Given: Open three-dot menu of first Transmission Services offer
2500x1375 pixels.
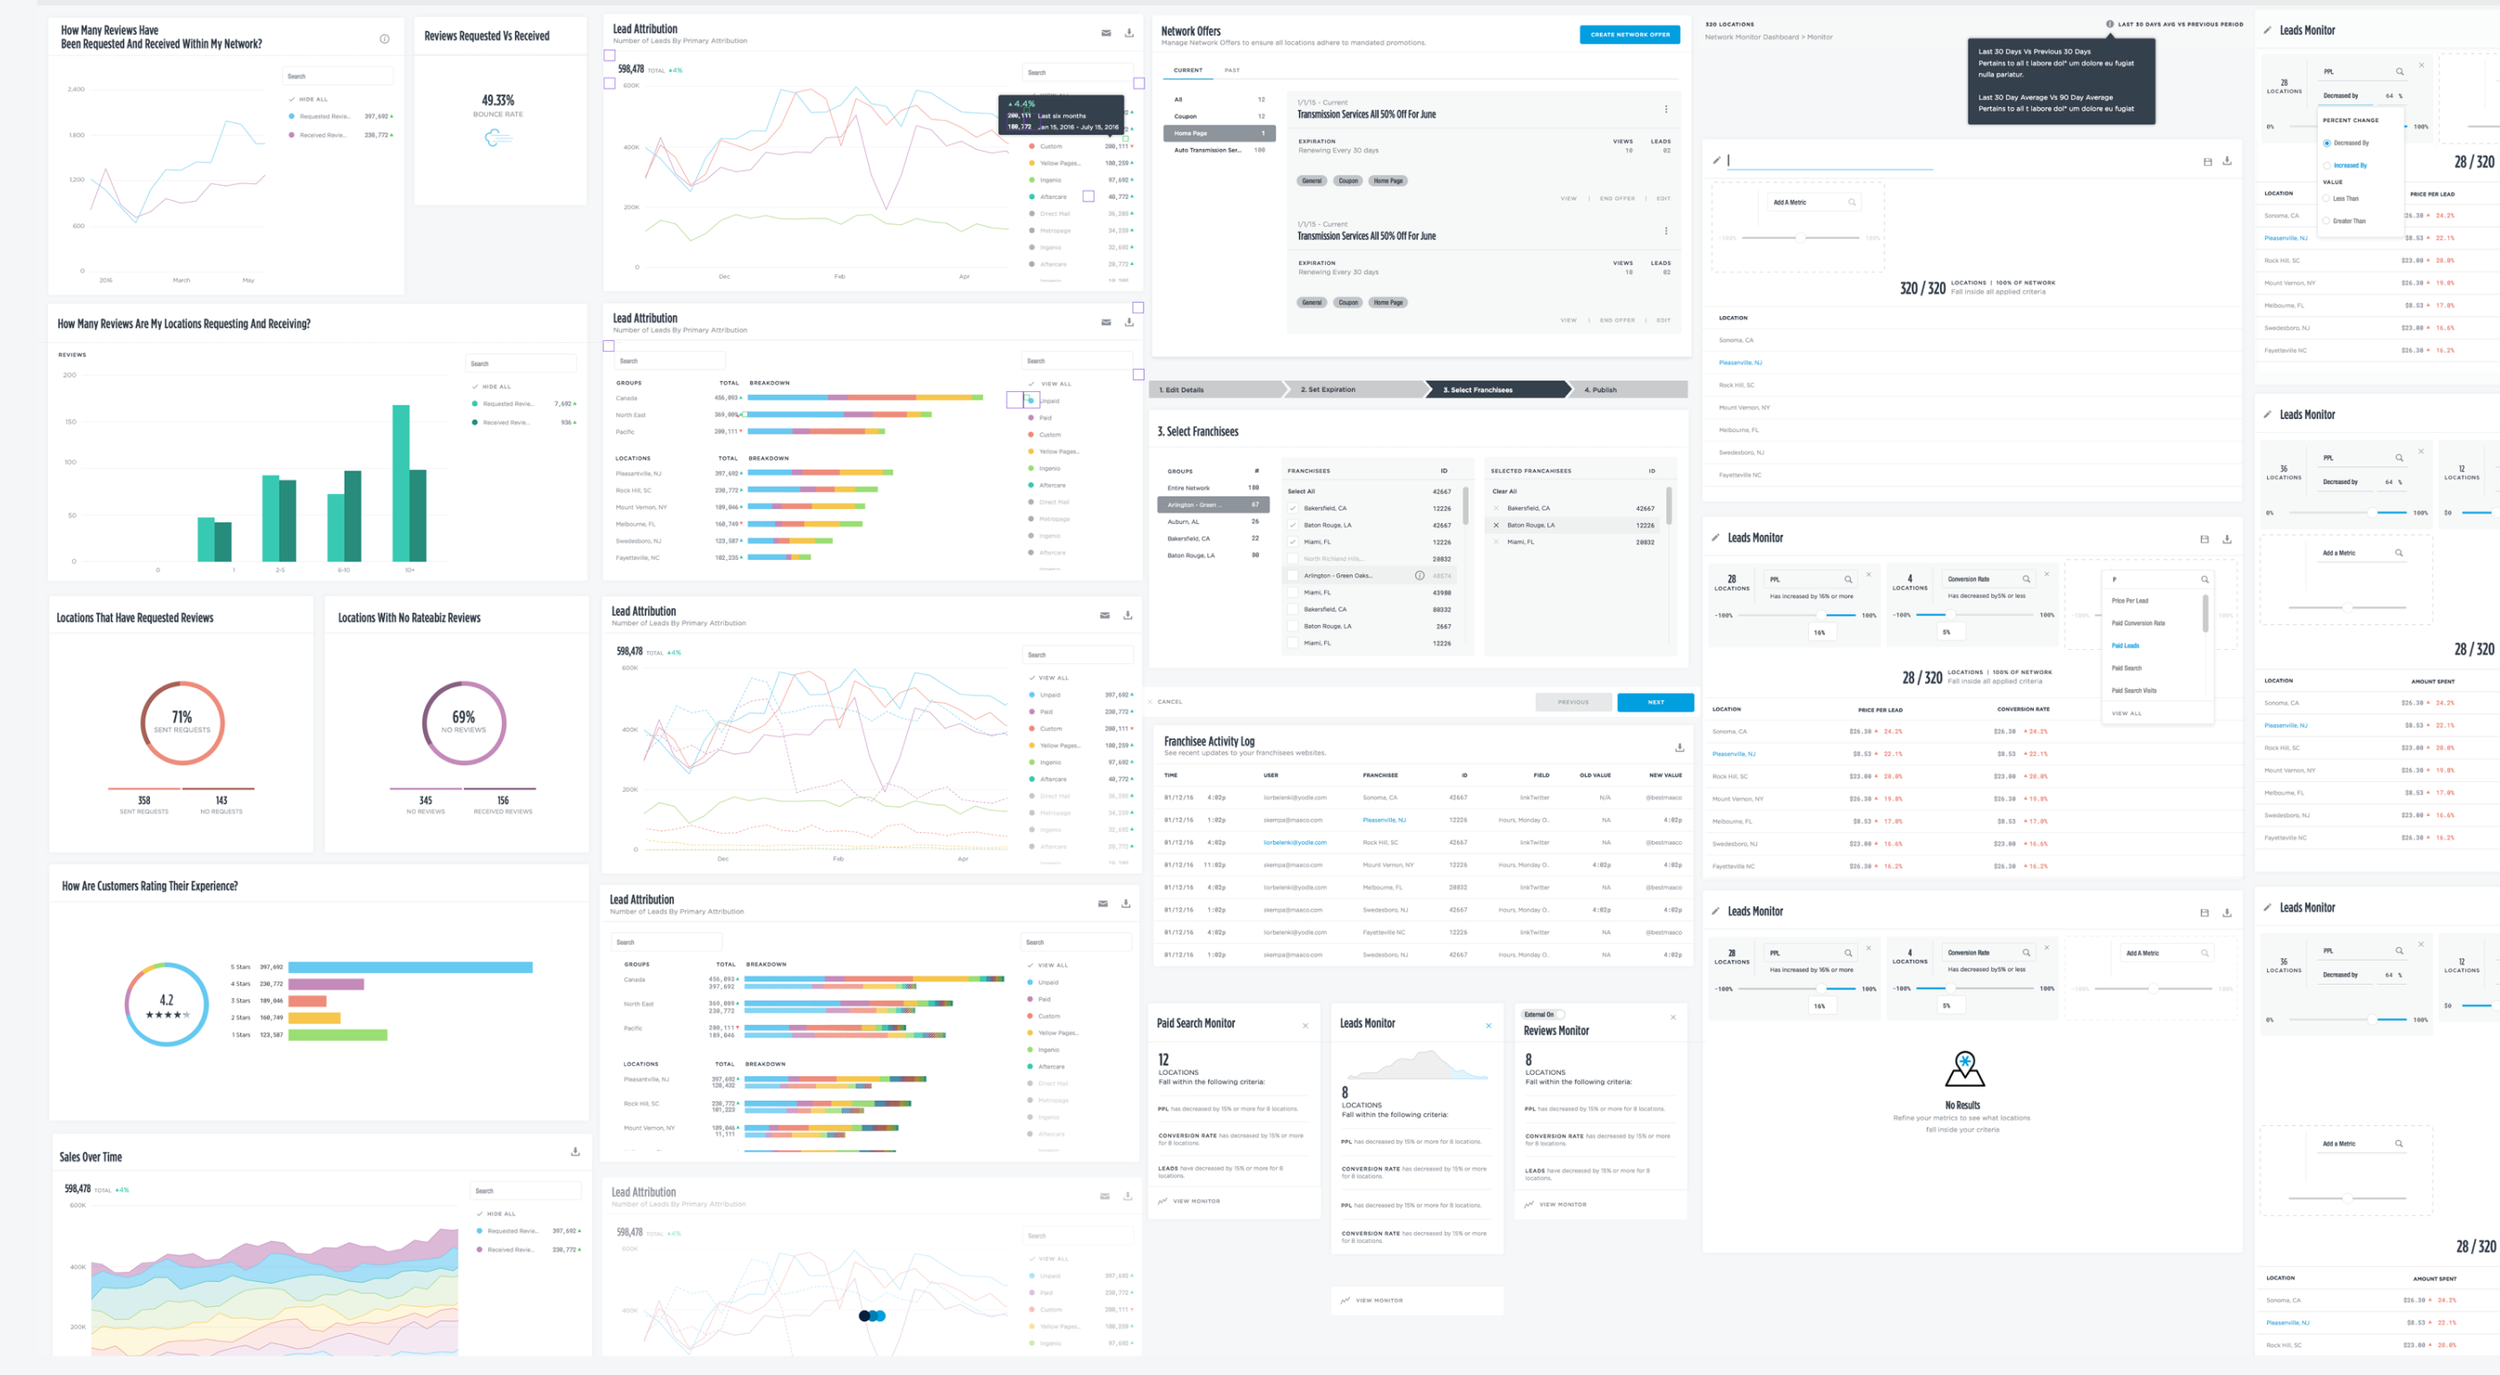Looking at the screenshot, I should 1666,110.
